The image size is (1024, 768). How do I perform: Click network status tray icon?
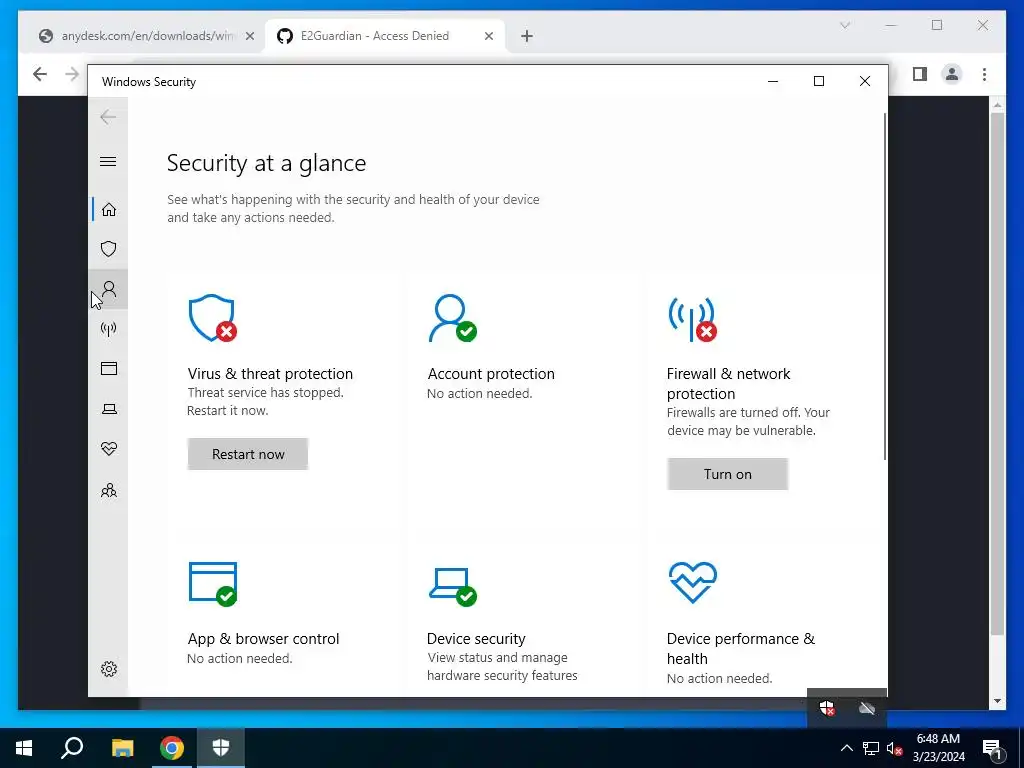click(870, 748)
